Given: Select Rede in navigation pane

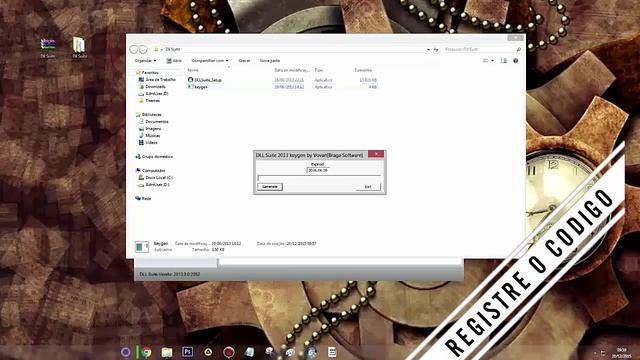Looking at the screenshot, I should (x=146, y=198).
